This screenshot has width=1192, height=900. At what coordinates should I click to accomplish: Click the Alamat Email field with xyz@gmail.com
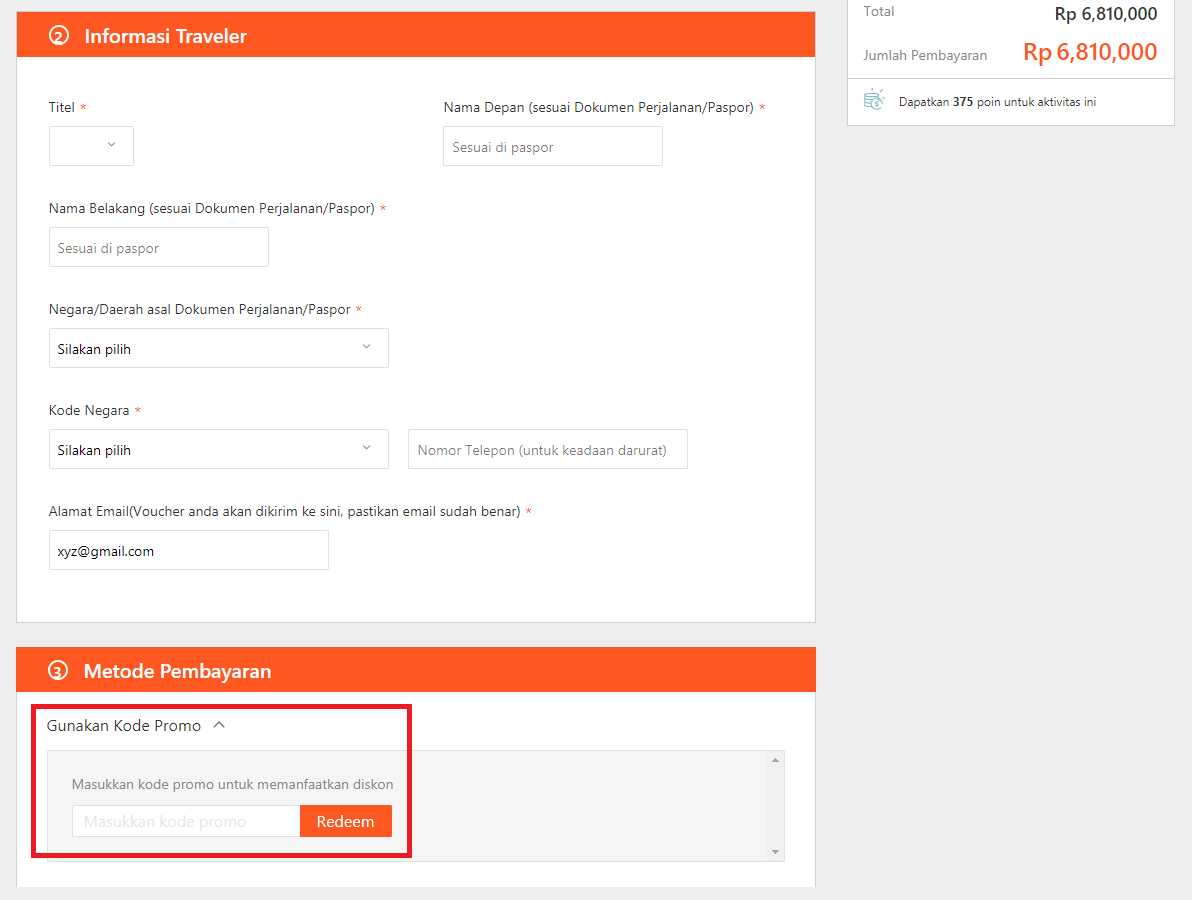click(x=189, y=550)
